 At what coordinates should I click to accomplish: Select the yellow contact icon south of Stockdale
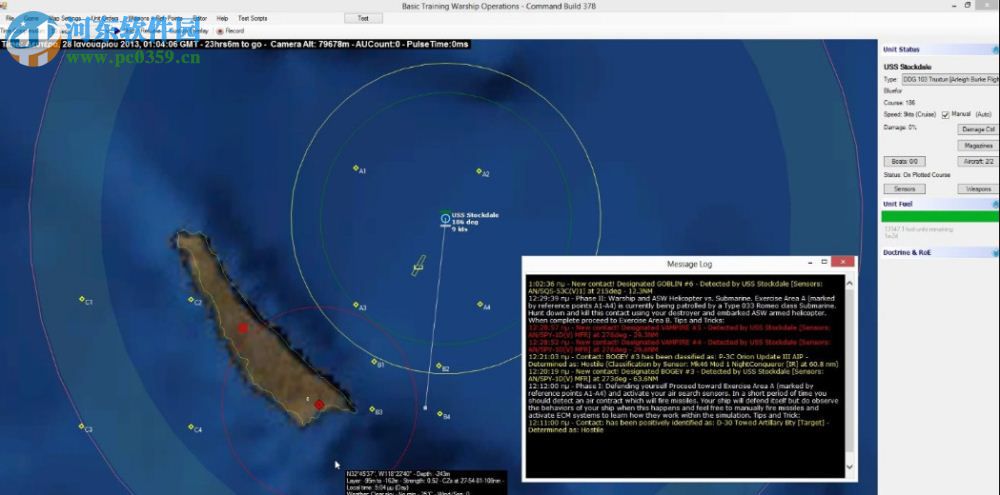[x=418, y=265]
